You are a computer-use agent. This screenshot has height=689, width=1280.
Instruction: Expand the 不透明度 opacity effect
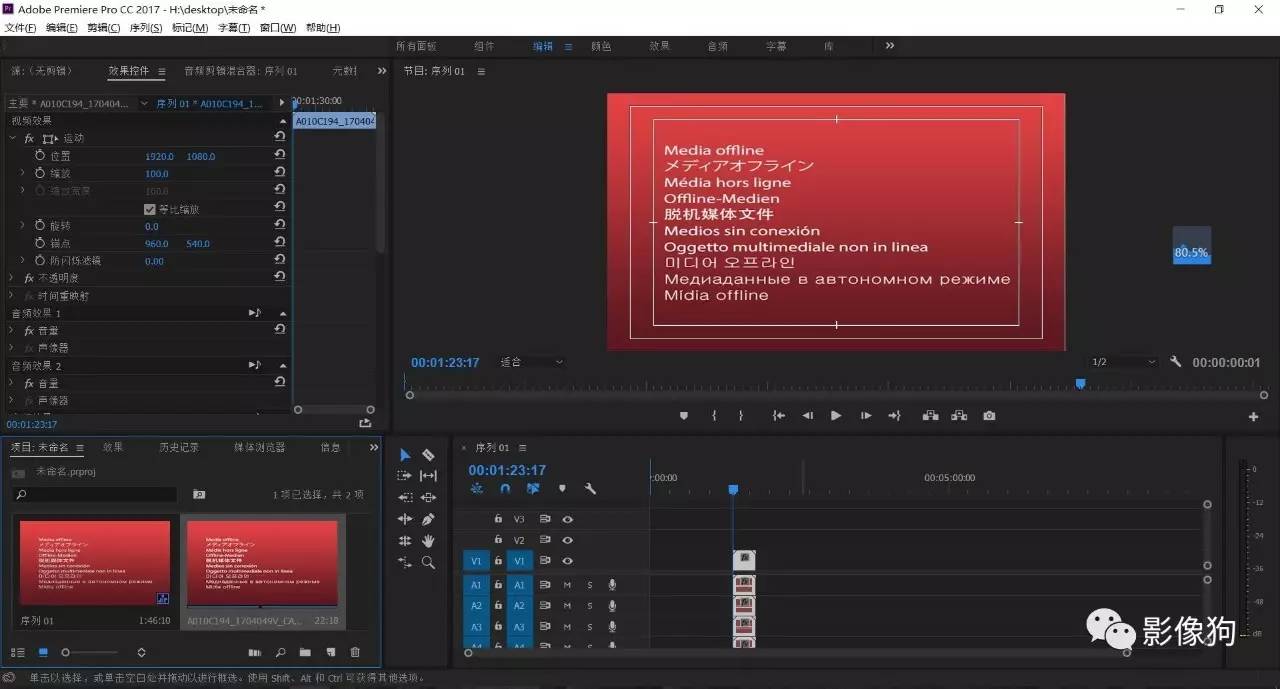click(x=13, y=278)
